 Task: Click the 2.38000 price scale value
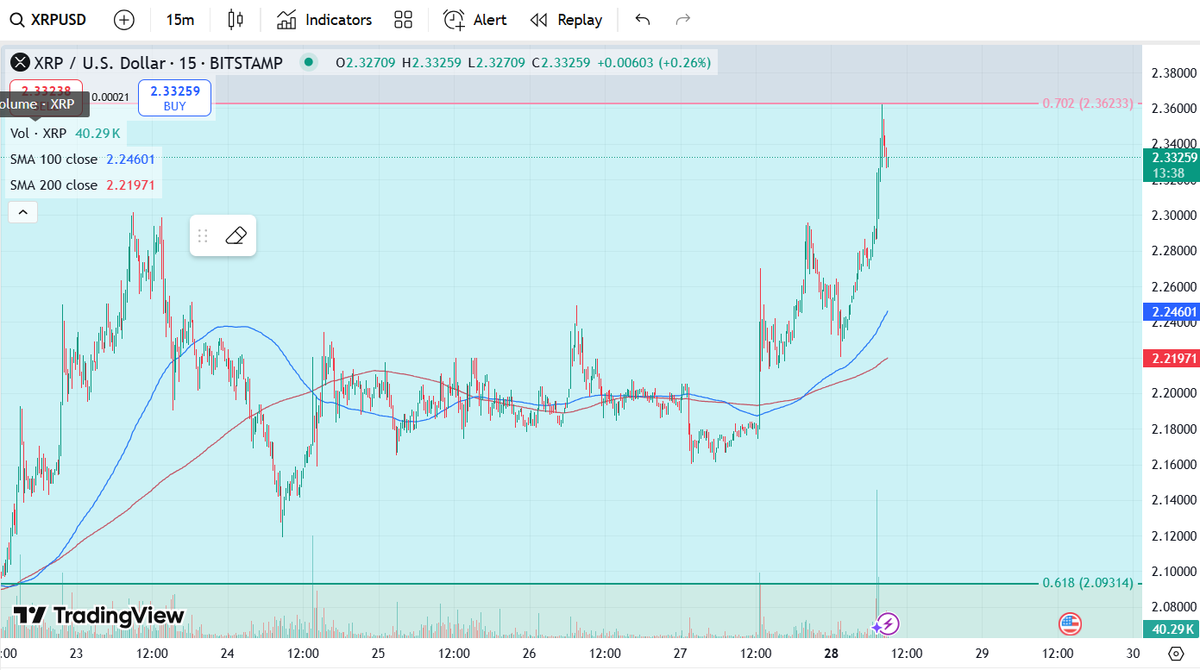1174,73
